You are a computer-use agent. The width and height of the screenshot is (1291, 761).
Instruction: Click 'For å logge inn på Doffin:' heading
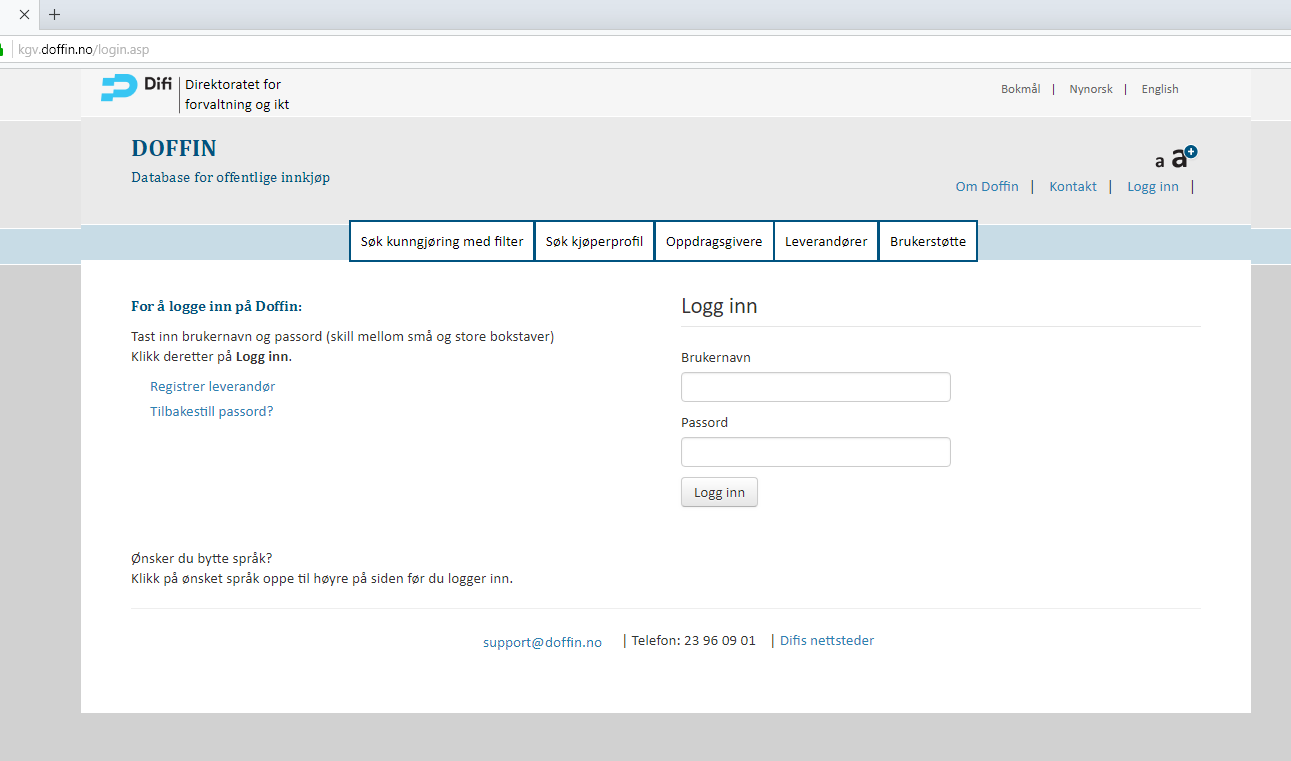[x=216, y=306]
